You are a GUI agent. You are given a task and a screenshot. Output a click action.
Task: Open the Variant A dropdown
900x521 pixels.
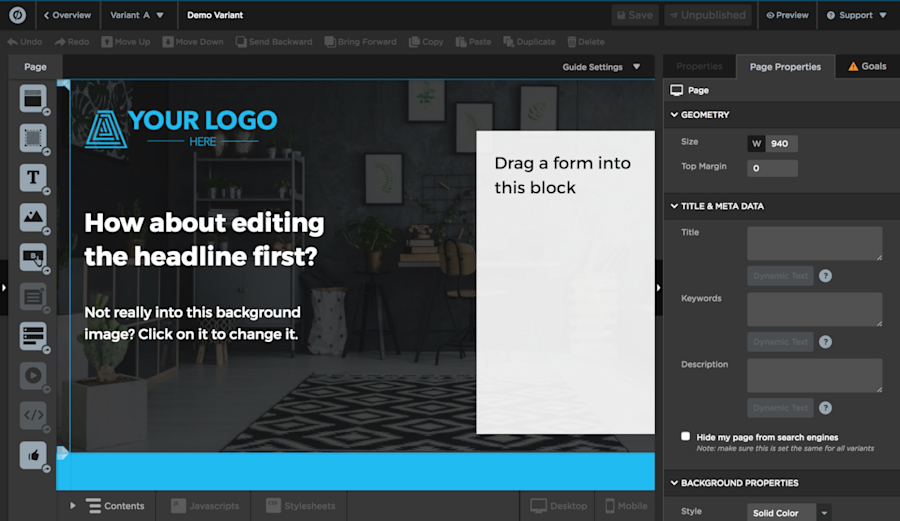tap(137, 15)
